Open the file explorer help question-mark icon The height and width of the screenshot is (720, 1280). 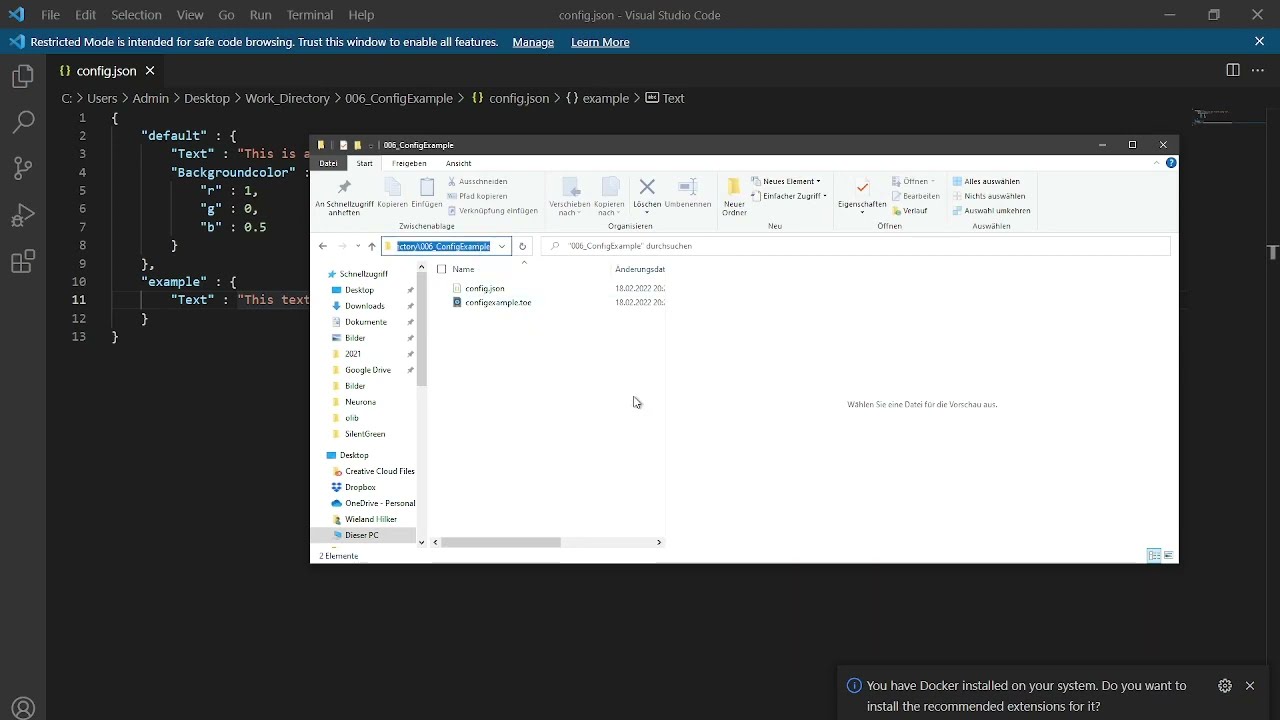tap(1171, 163)
